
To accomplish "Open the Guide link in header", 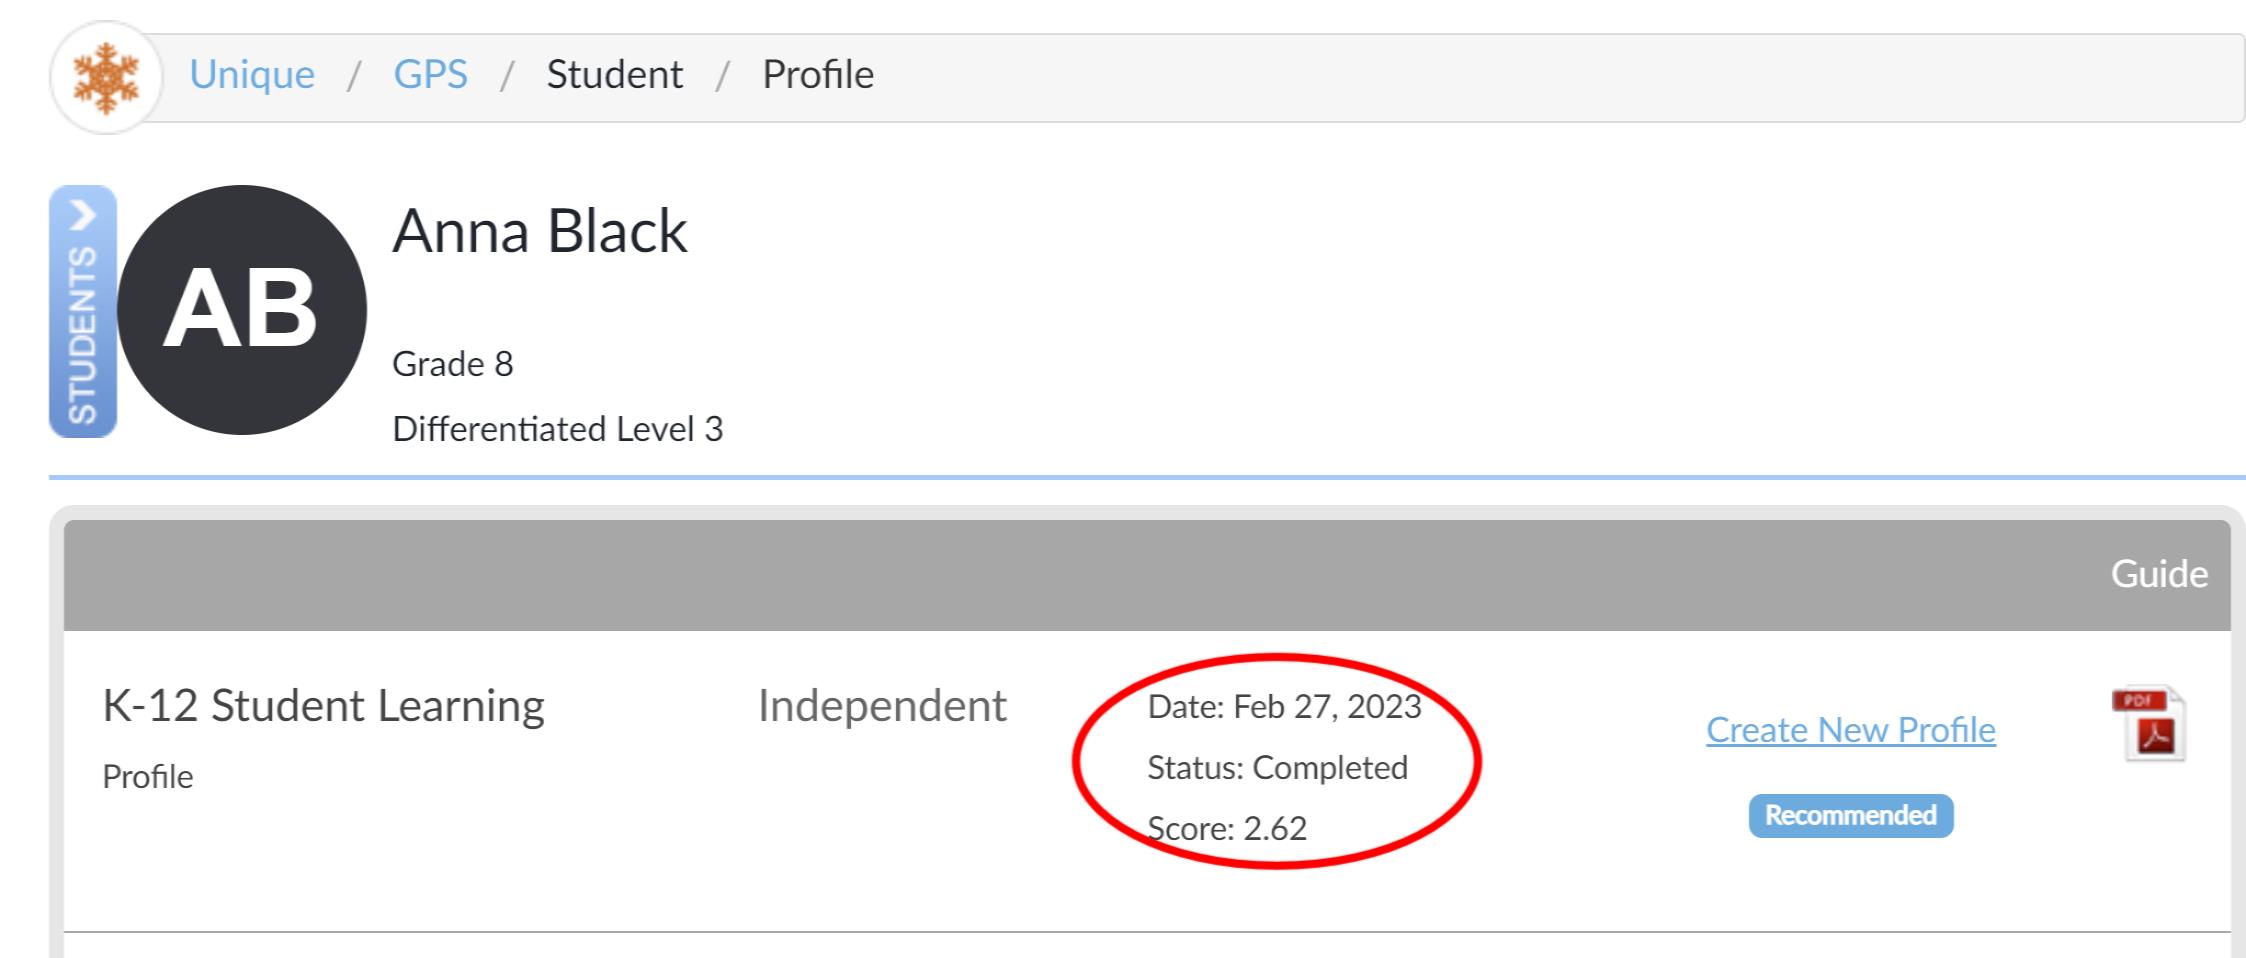I will [x=2159, y=574].
